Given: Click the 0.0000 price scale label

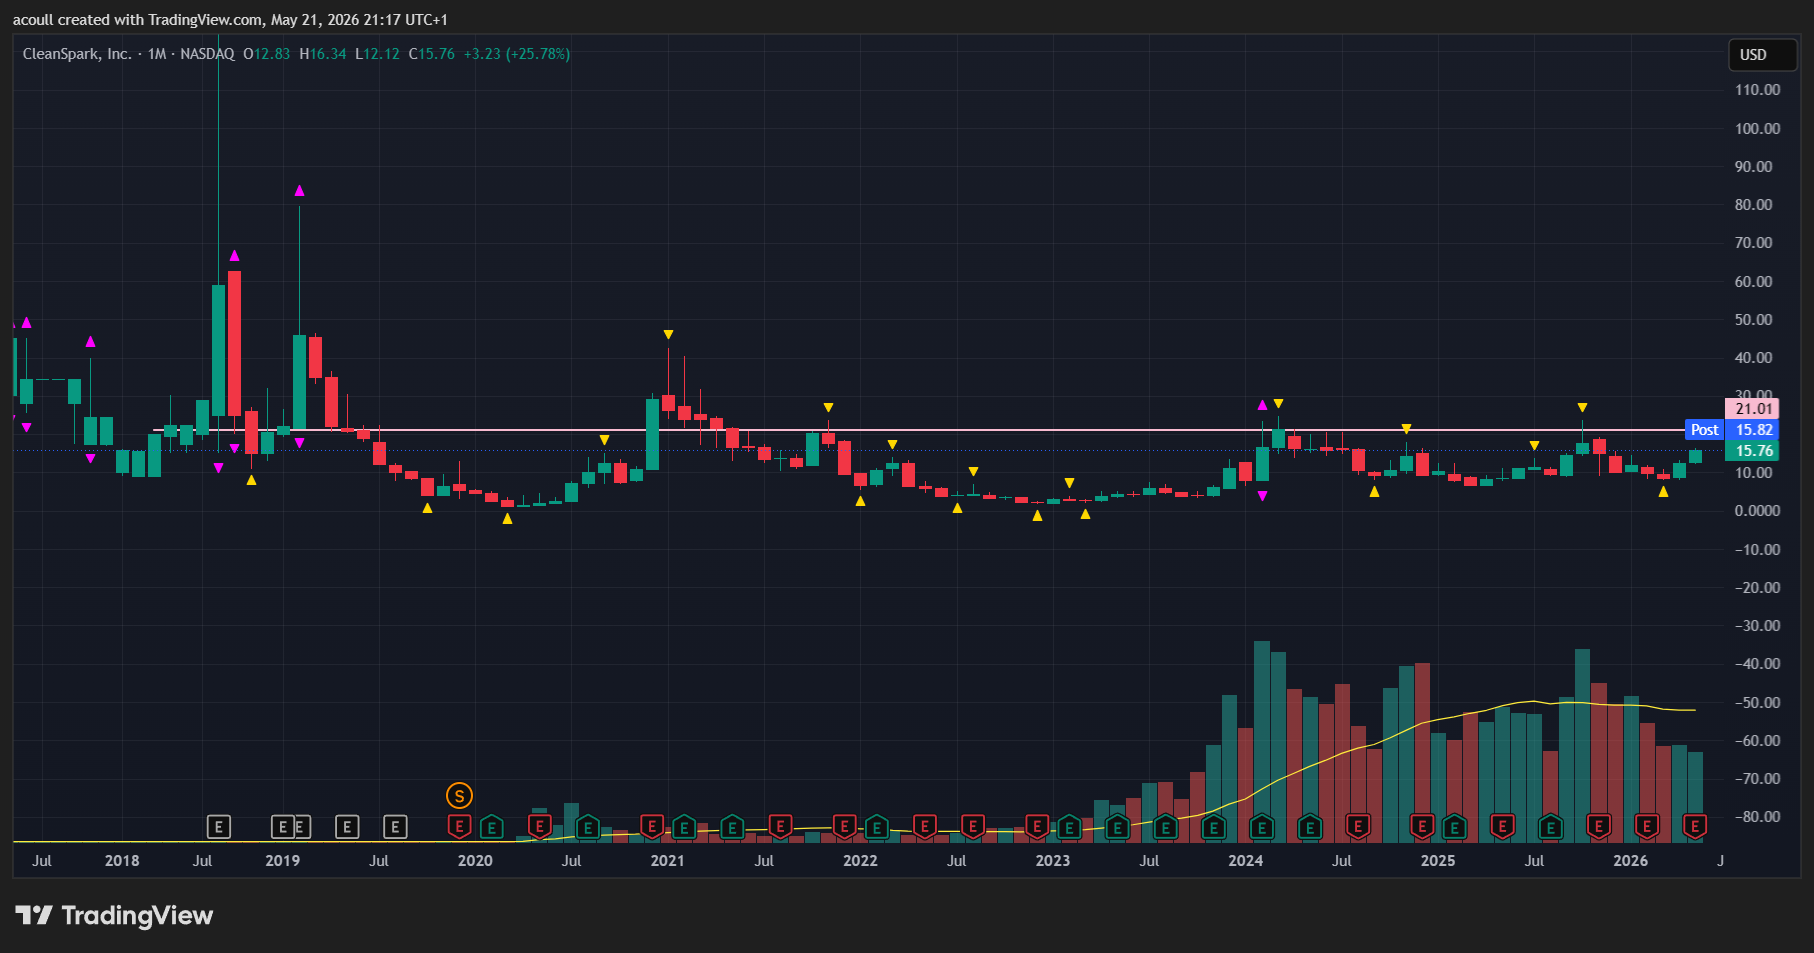Looking at the screenshot, I should 1758,511.
